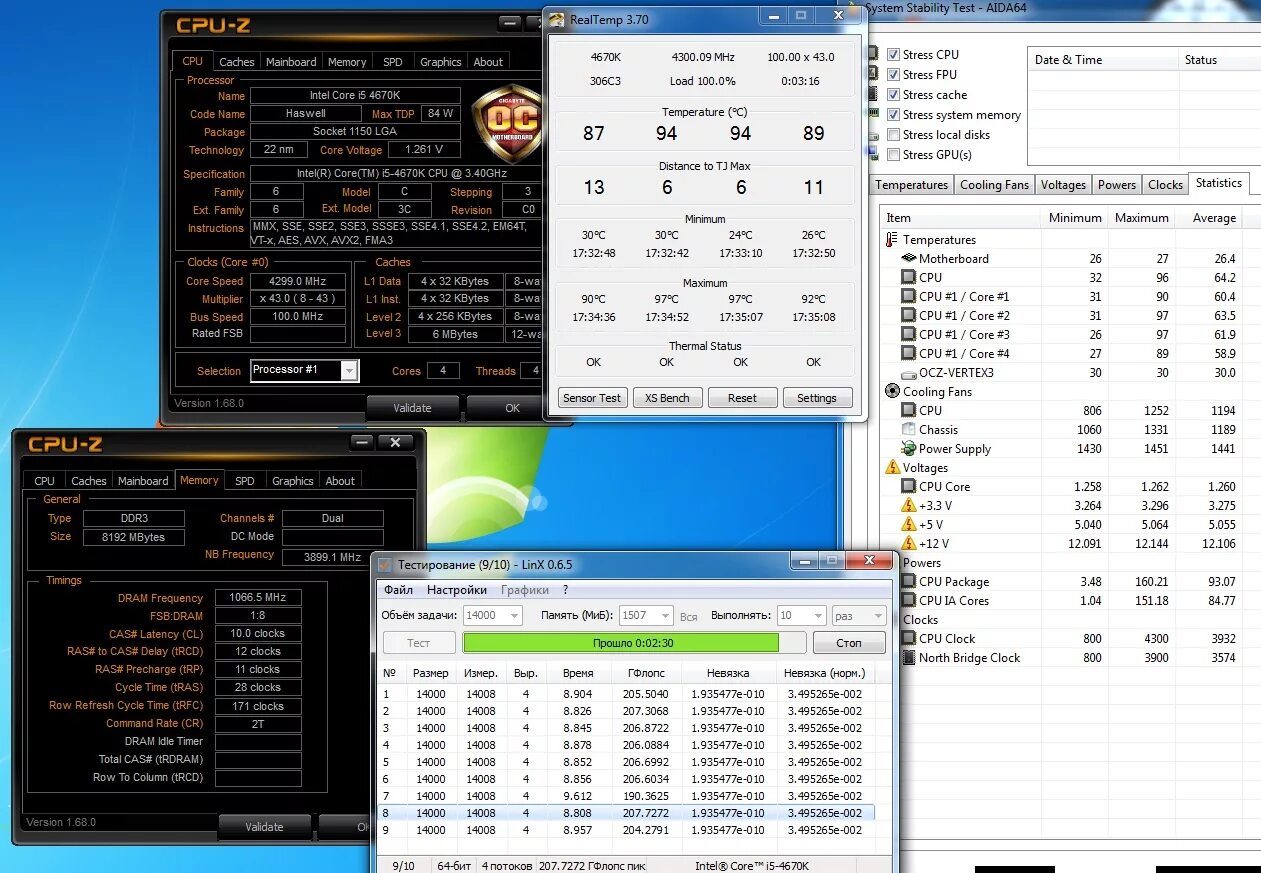Click the LinX window title bar icon

click(384, 564)
